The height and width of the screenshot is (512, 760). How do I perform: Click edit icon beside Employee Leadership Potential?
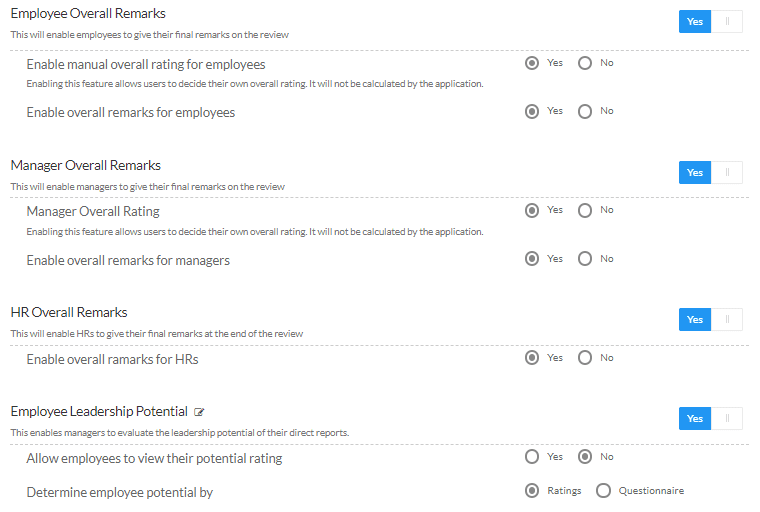coord(199,412)
